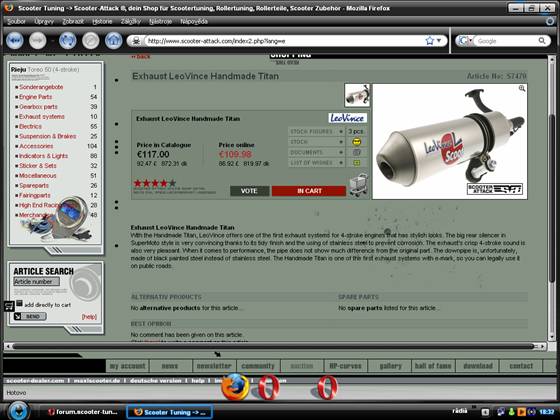560x420 pixels.
Task: Click the site identity icon in address bar
Action: click(x=136, y=41)
